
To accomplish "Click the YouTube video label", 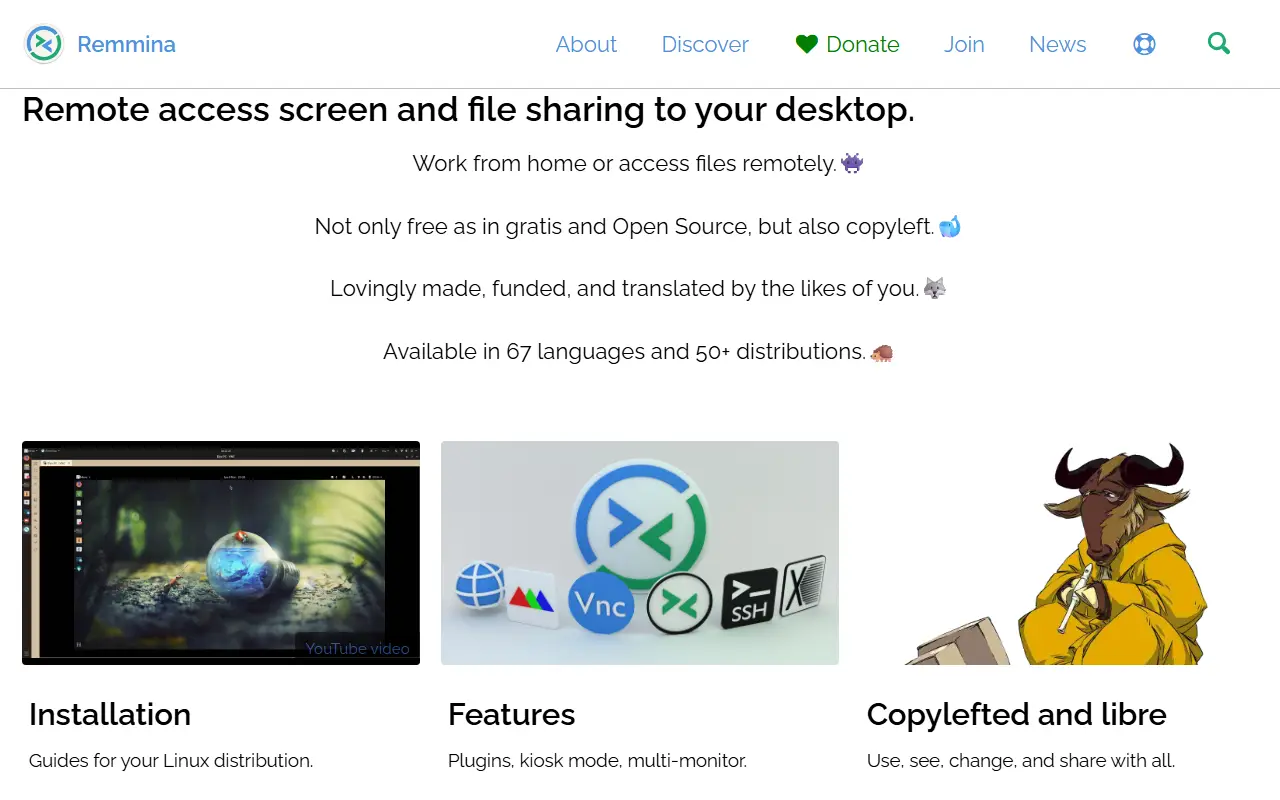I will point(357,649).
